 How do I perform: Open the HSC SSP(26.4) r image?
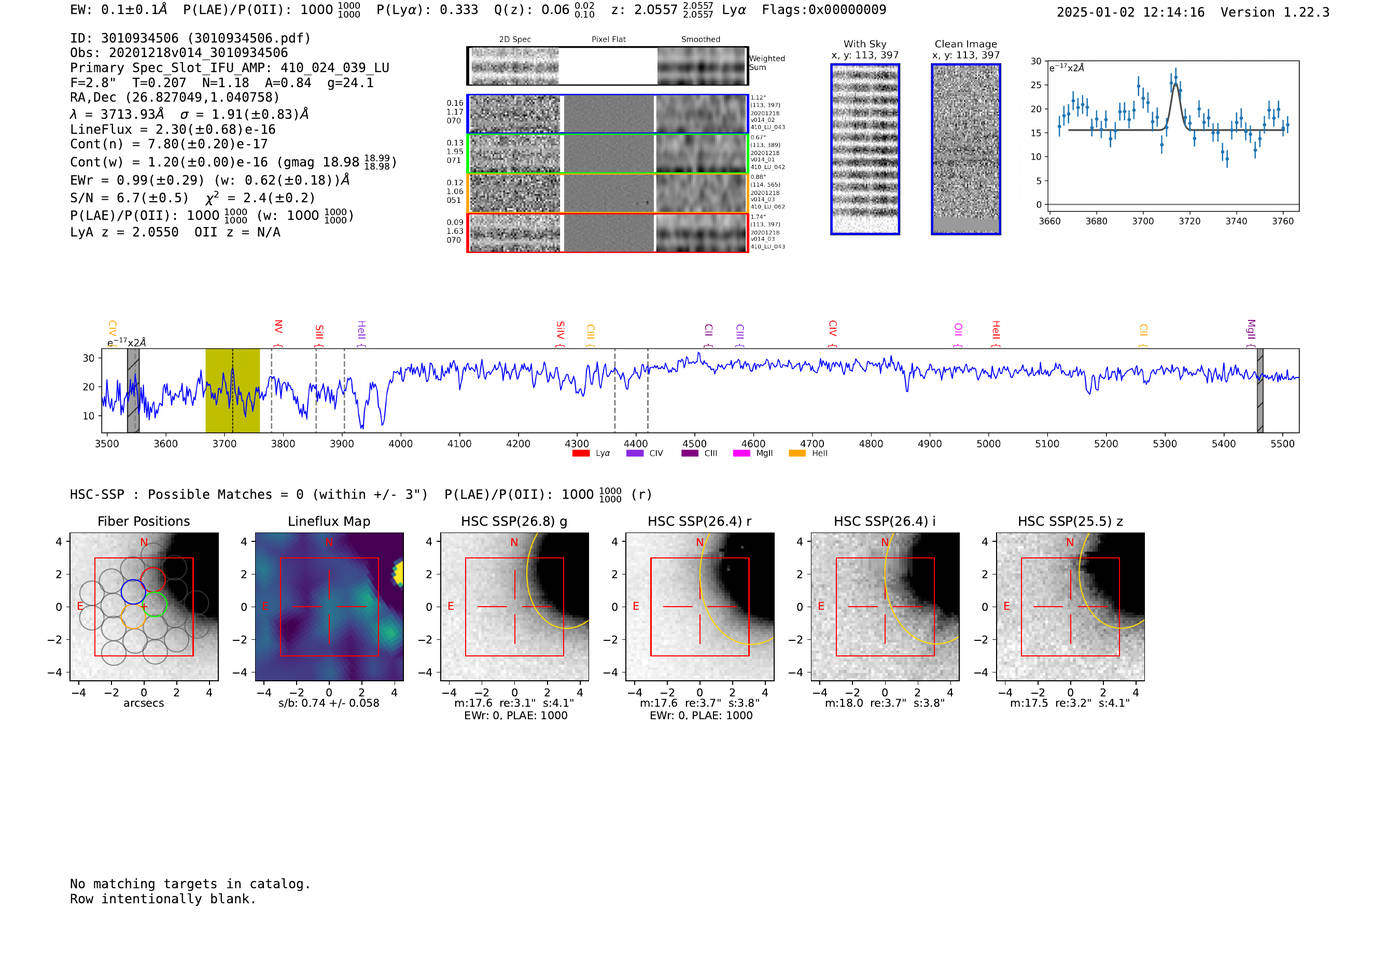pos(699,607)
